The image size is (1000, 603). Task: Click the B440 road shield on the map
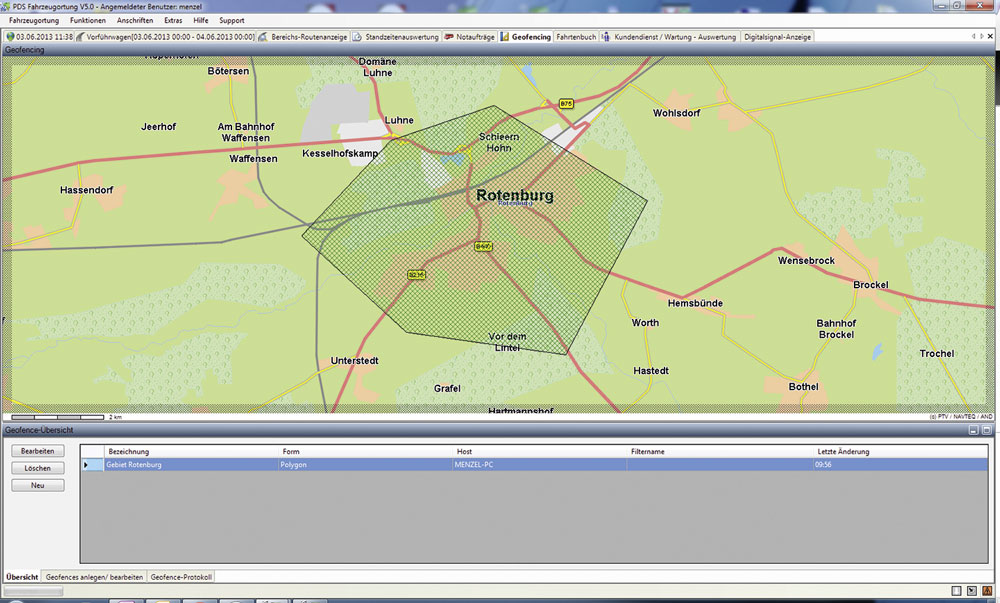coord(483,246)
